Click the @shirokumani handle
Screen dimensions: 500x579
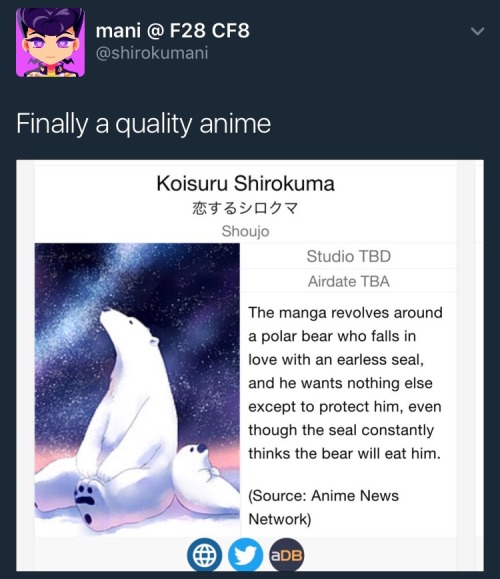point(152,52)
